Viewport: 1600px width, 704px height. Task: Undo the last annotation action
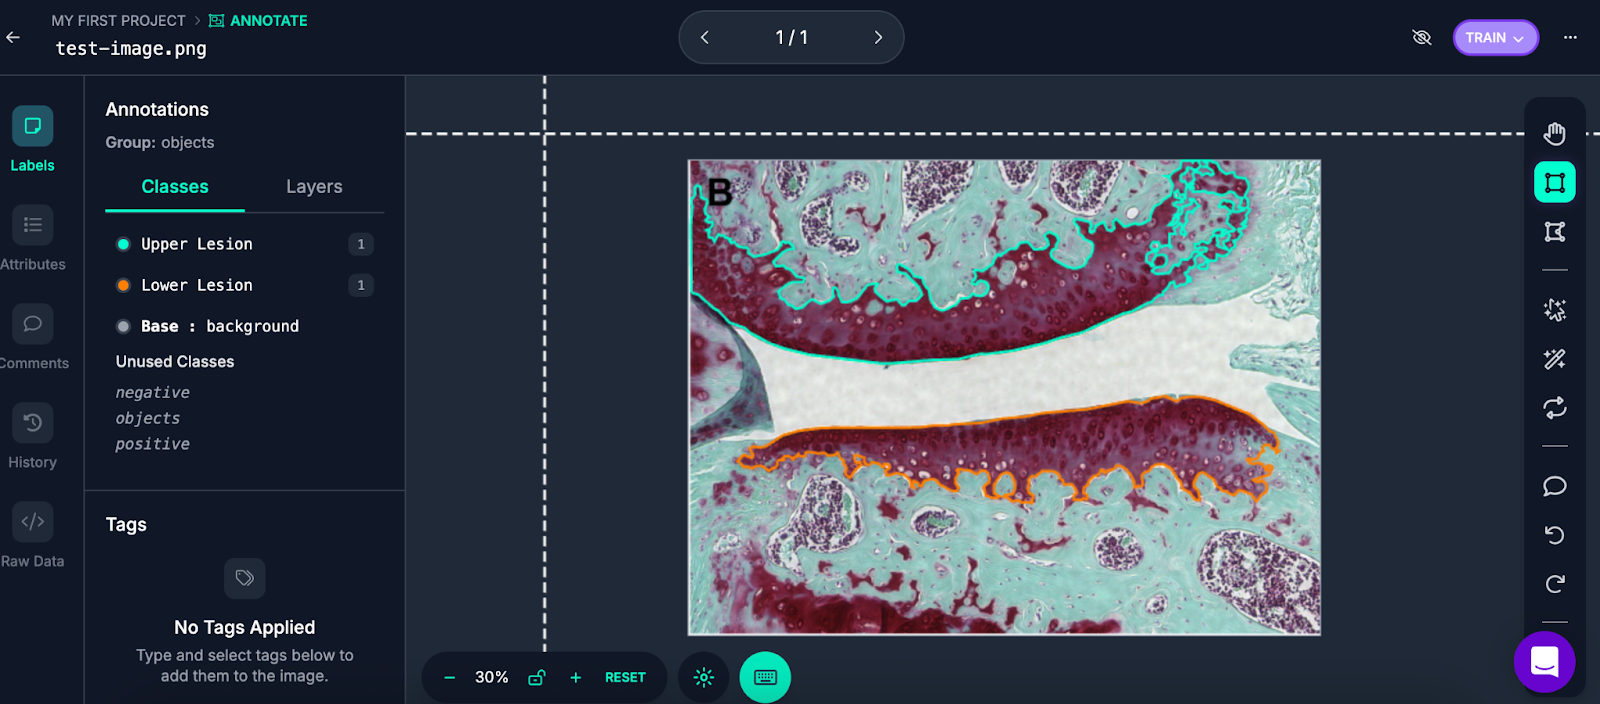1555,535
